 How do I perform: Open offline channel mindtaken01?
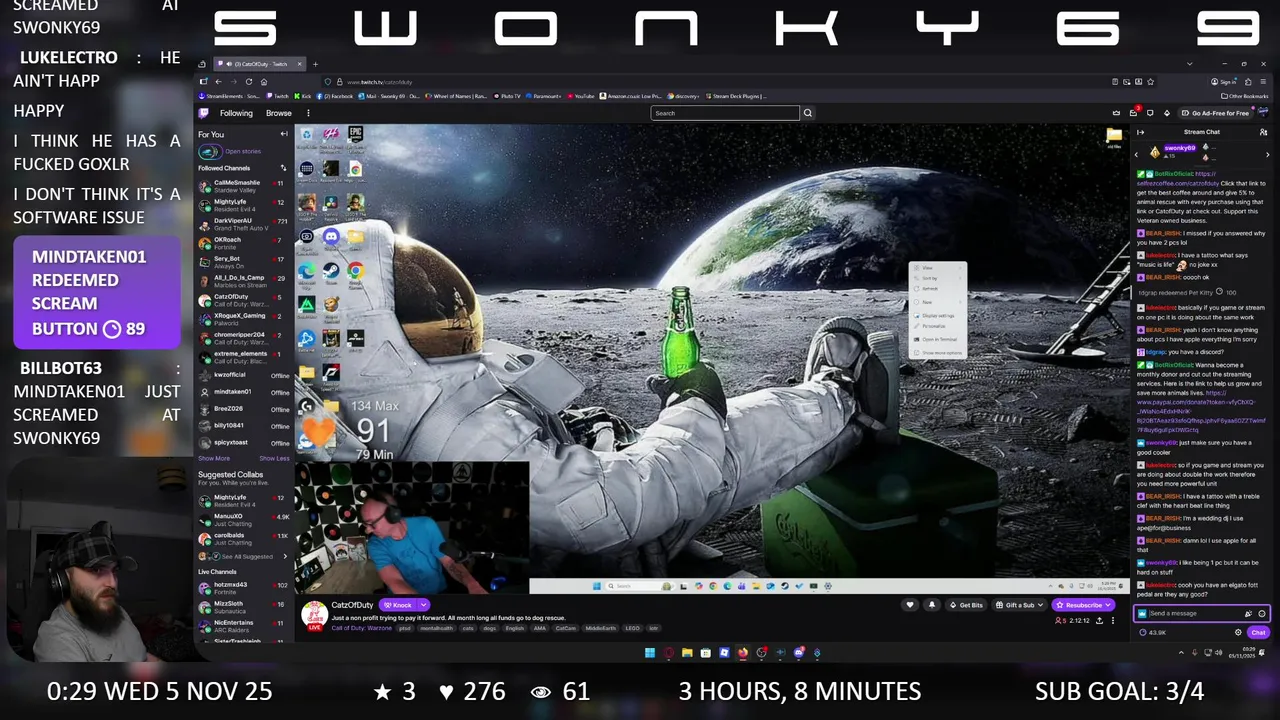[243, 392]
